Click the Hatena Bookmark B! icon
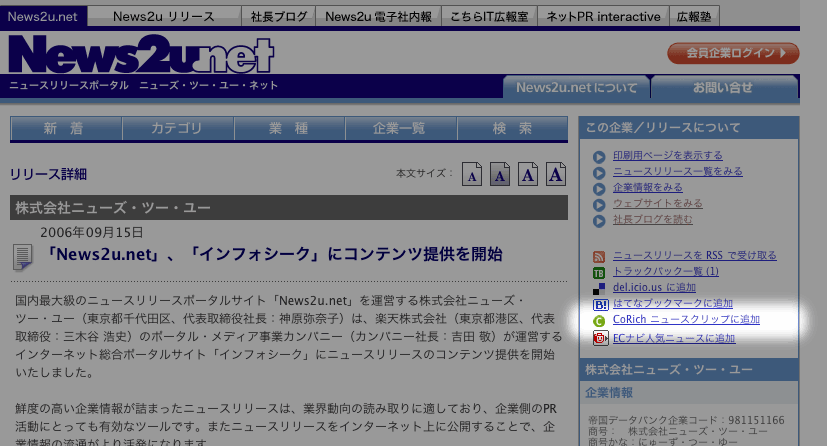This screenshot has height=446, width=827. (x=599, y=304)
